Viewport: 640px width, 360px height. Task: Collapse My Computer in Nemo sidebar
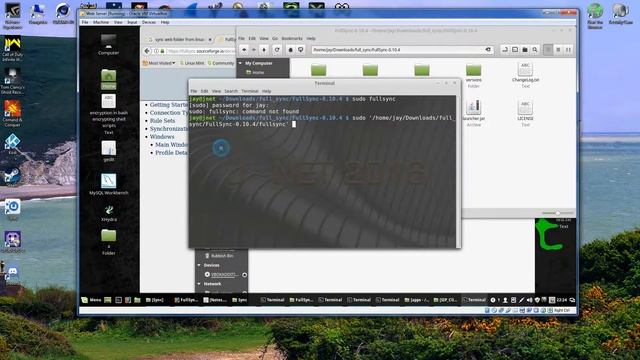(240, 63)
